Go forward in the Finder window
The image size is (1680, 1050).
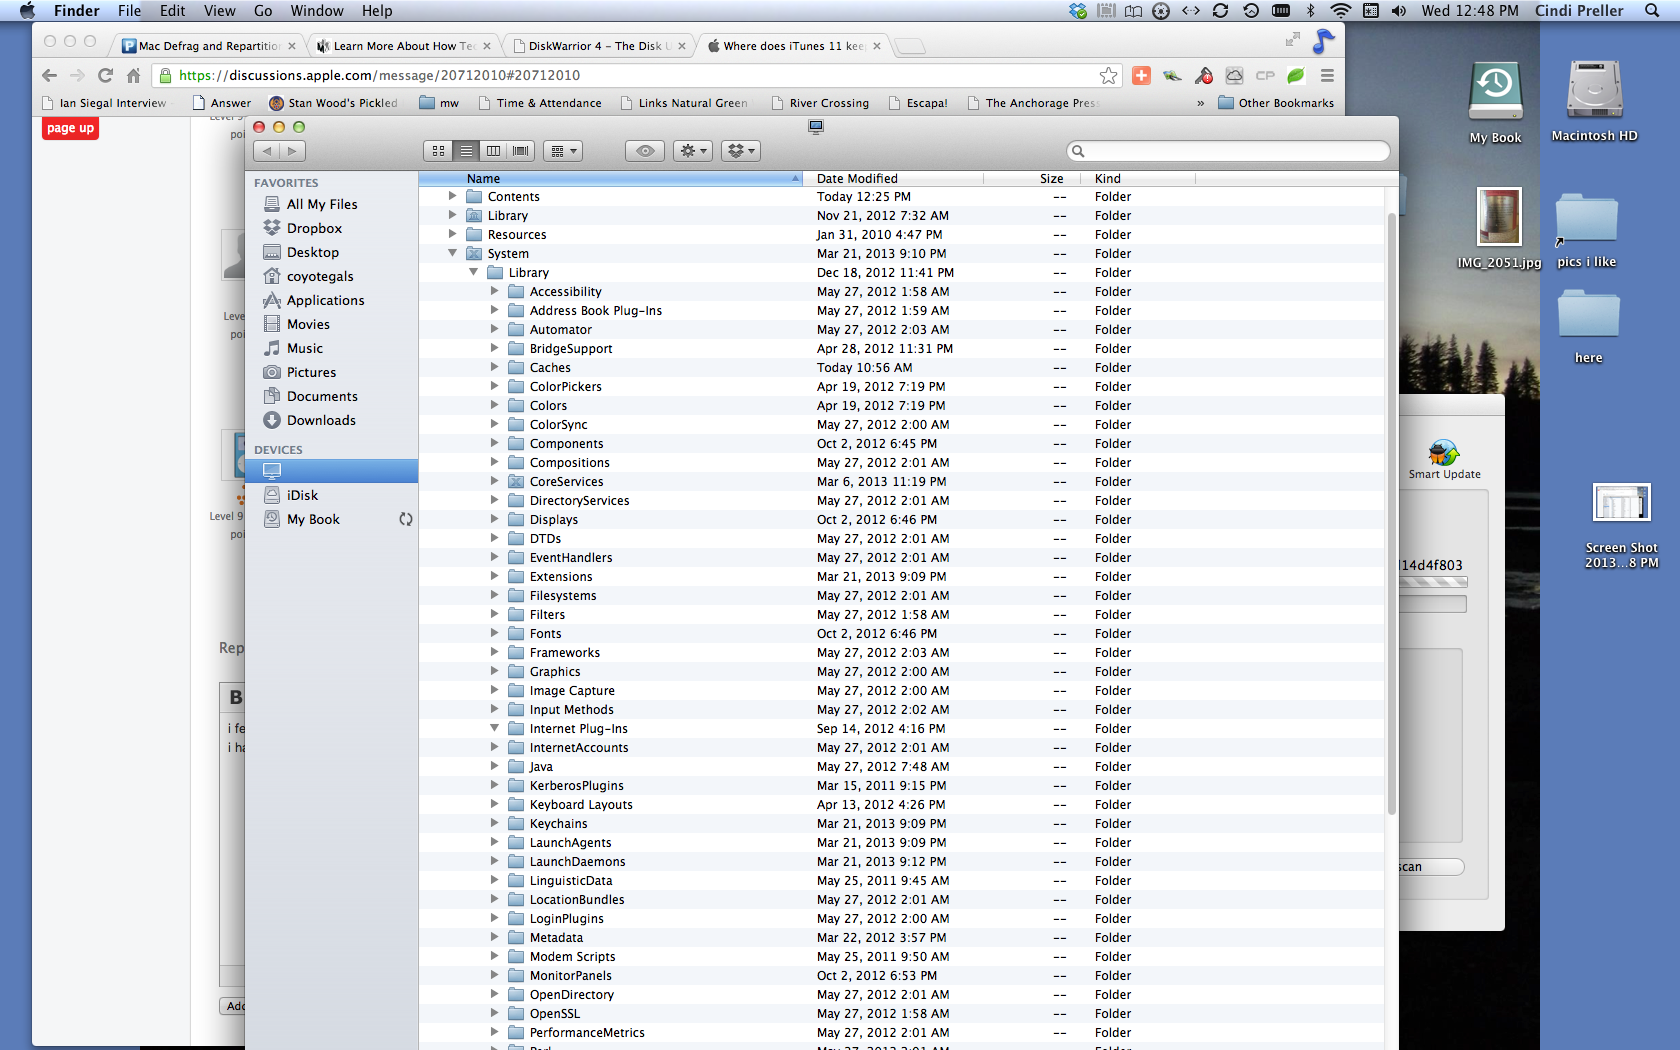point(292,151)
